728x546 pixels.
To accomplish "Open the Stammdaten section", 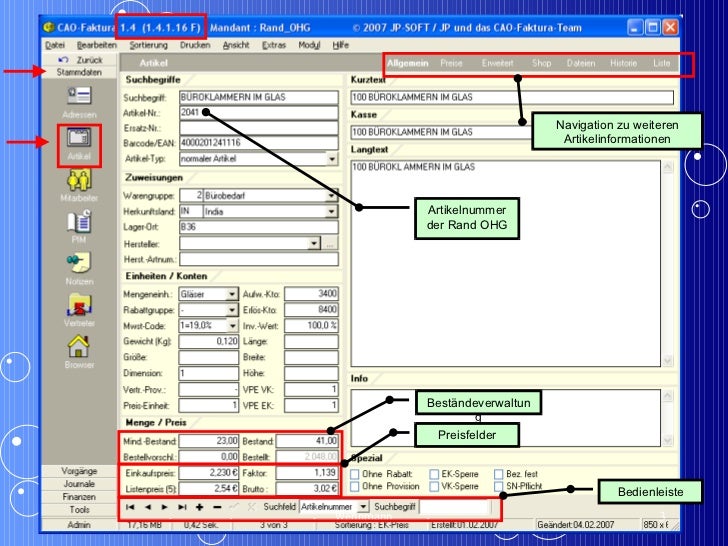I will click(79, 72).
